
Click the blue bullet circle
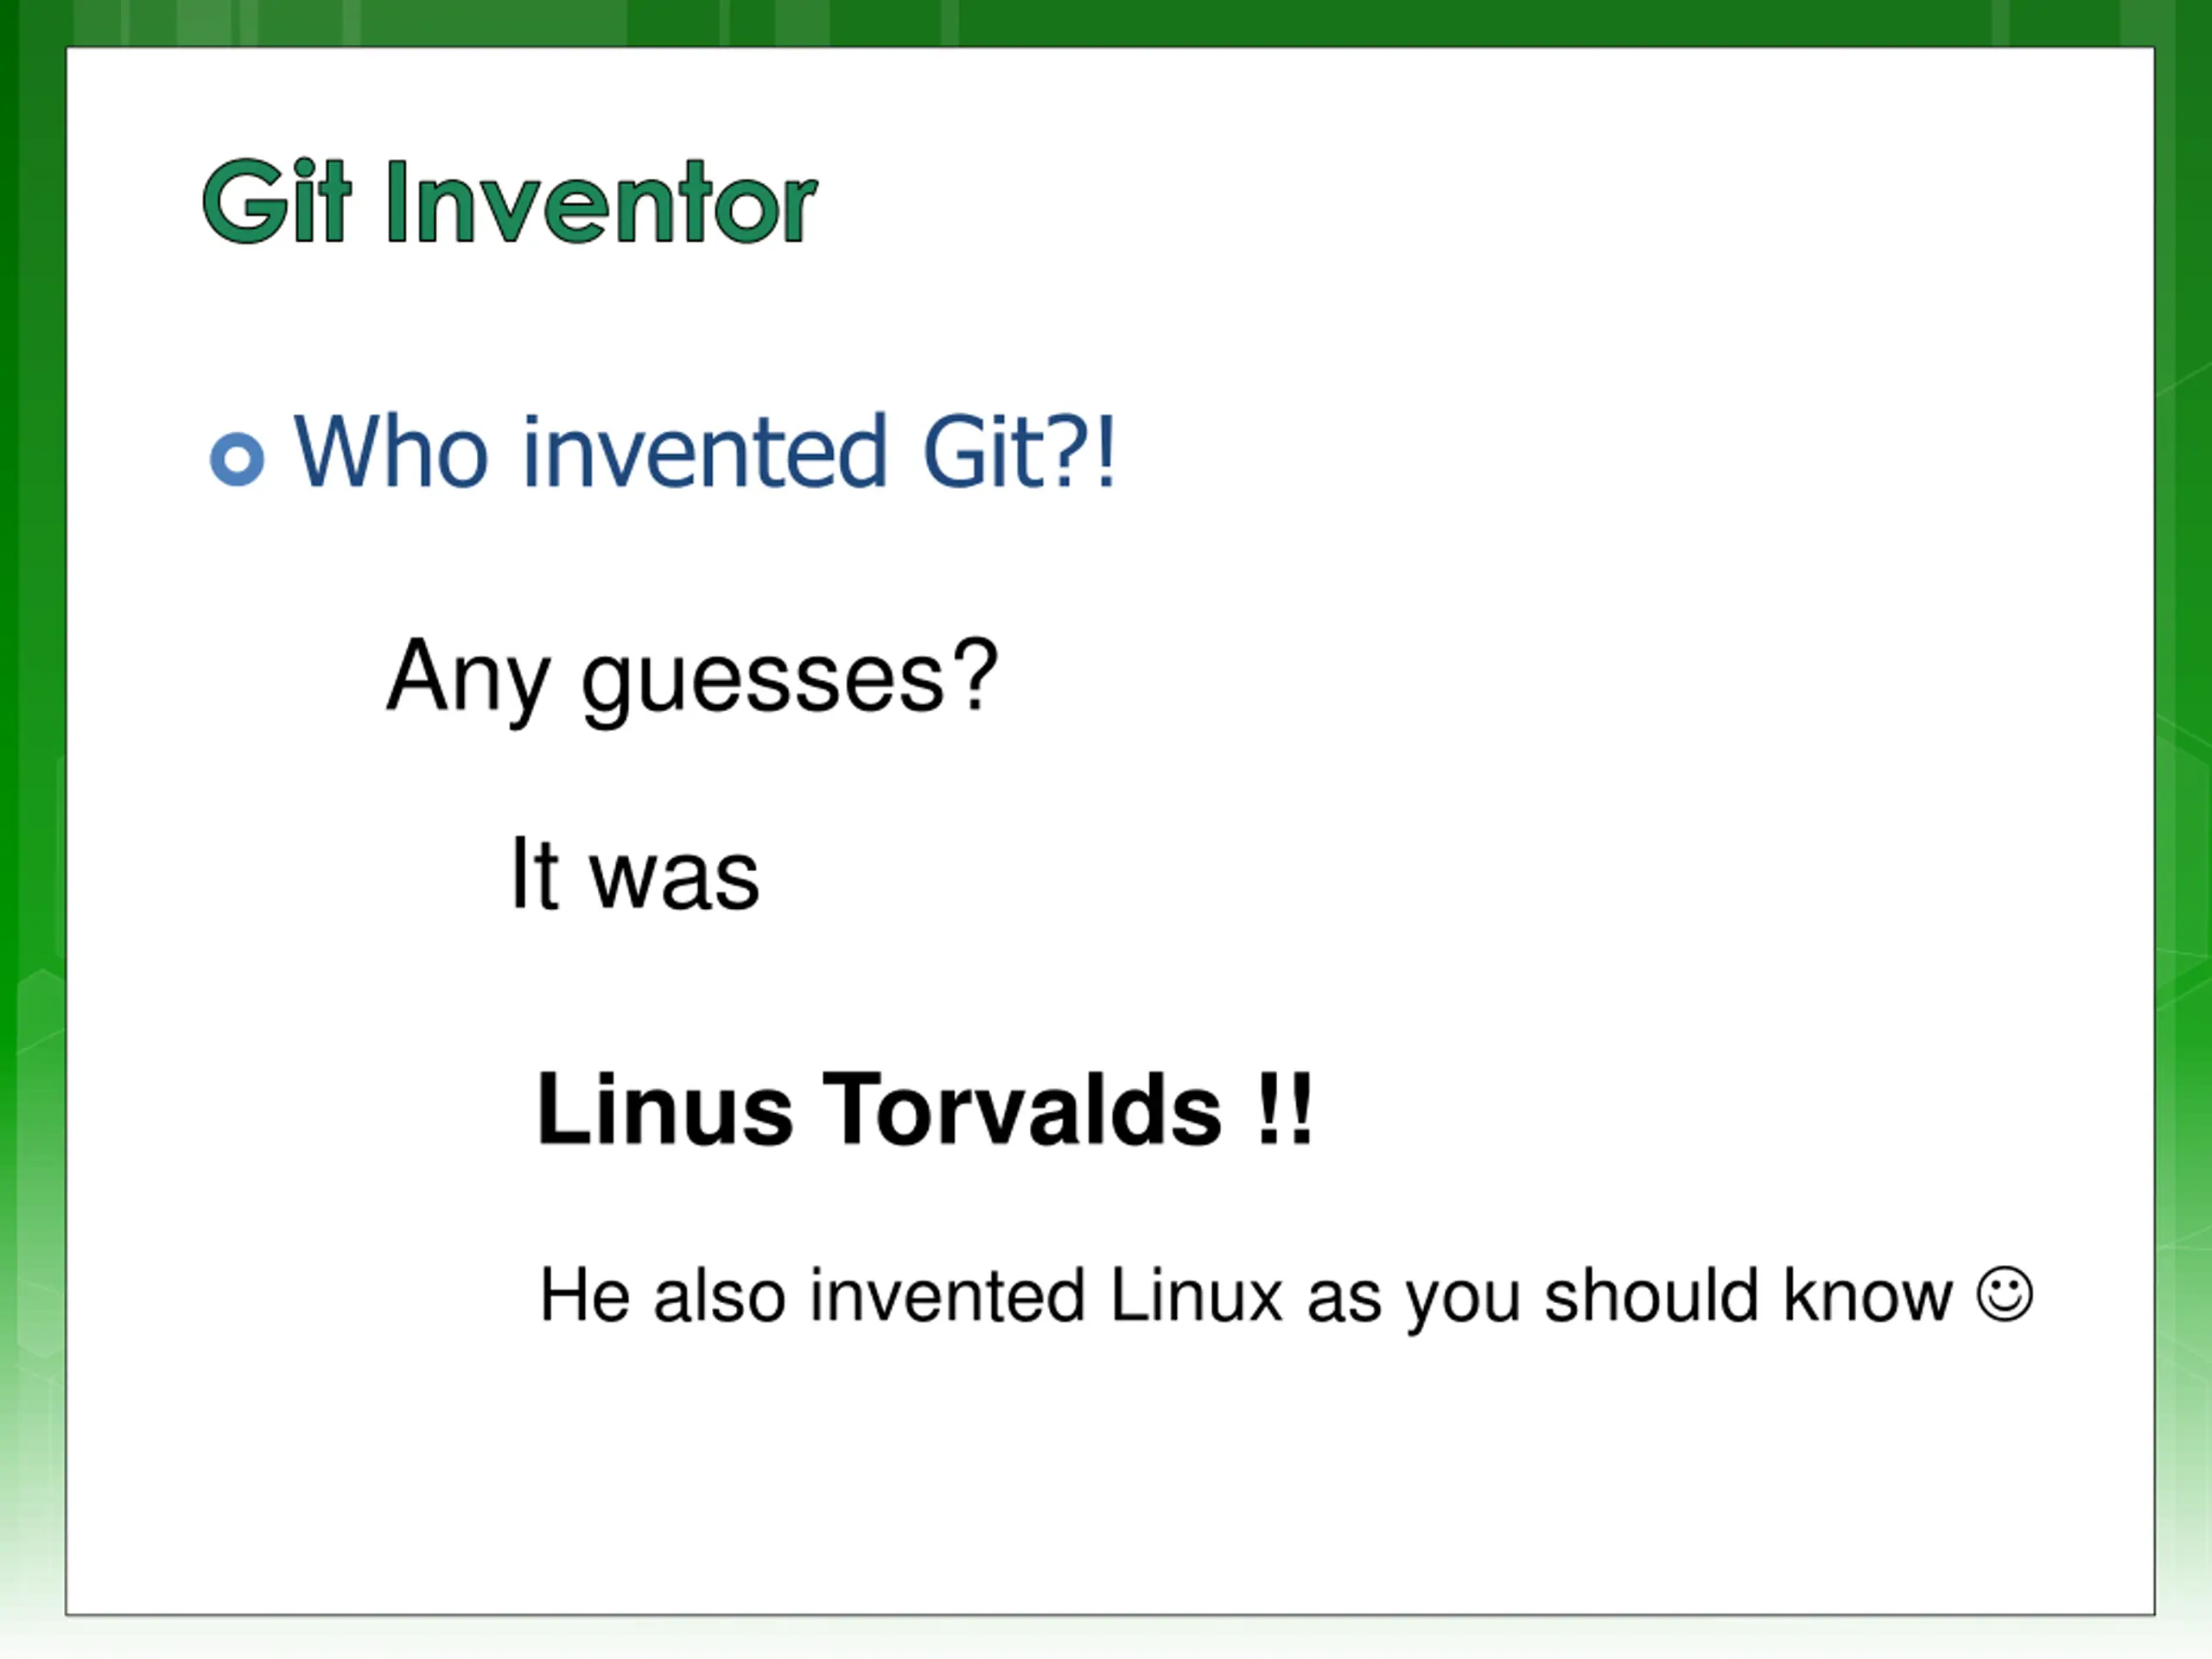(237, 459)
